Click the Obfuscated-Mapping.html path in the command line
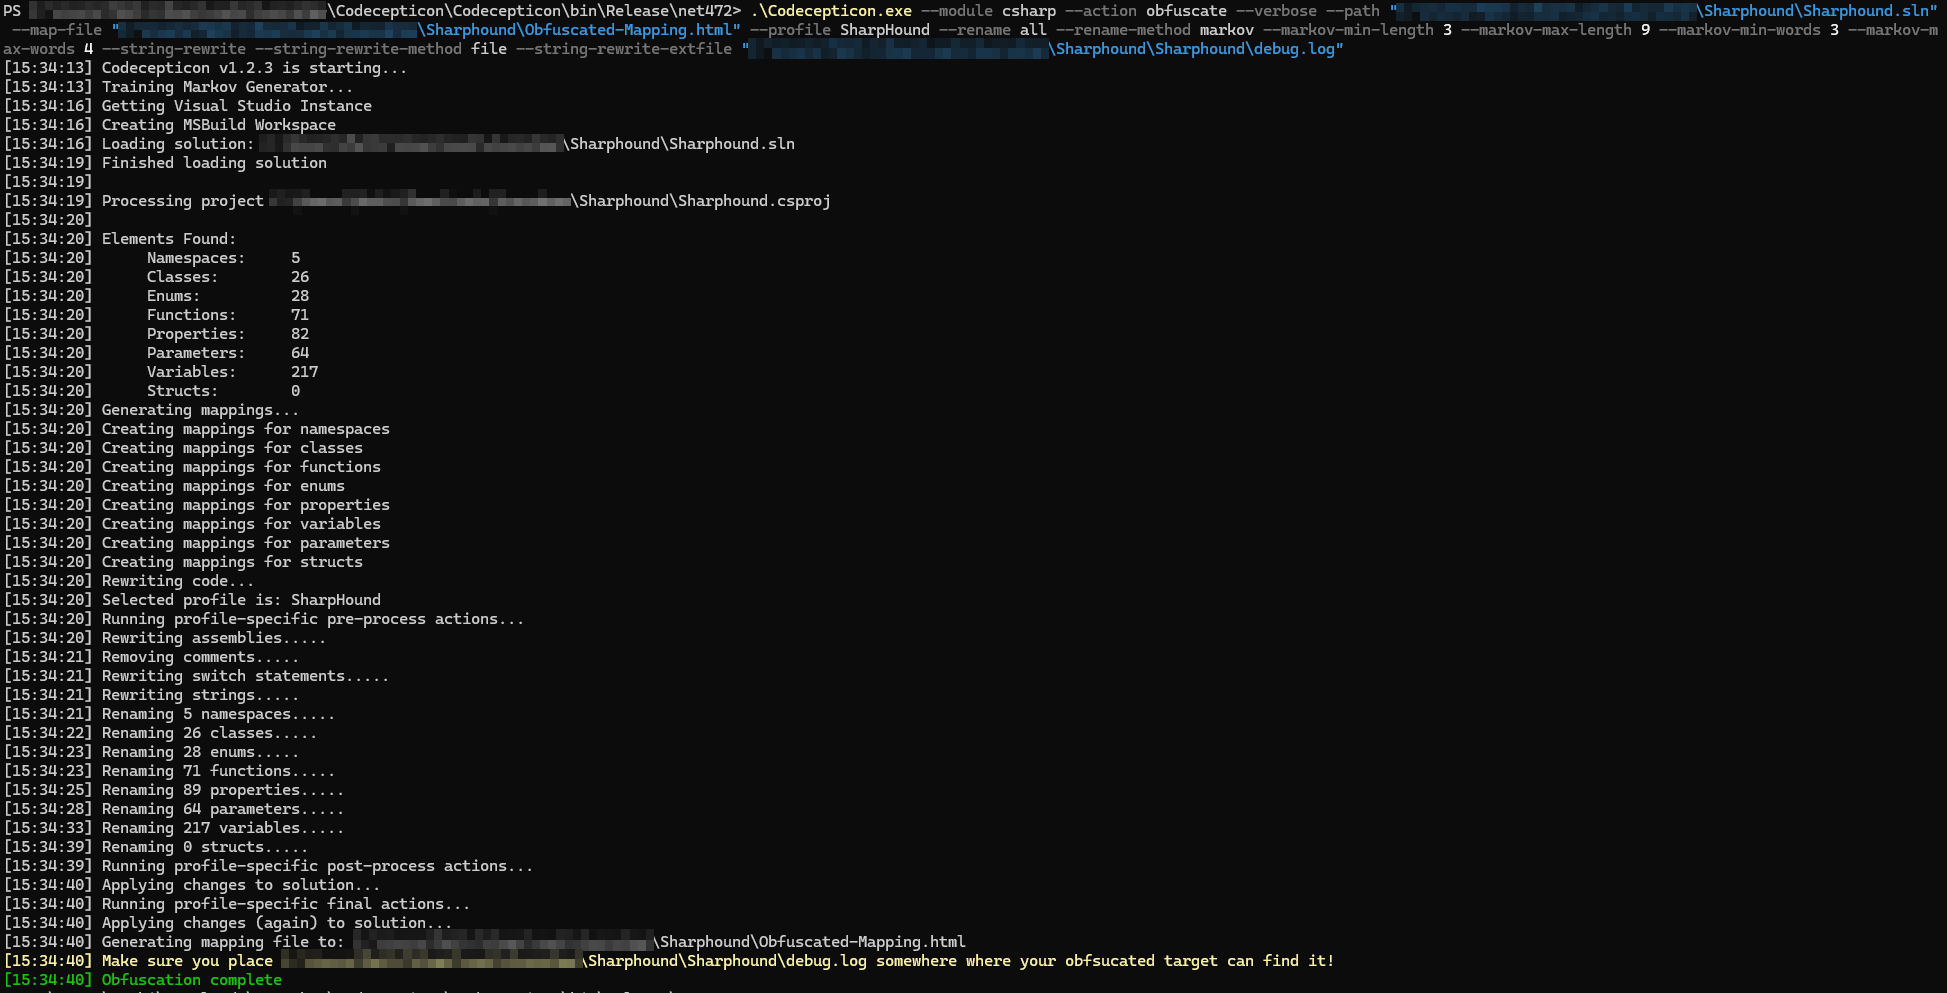This screenshot has height=993, width=1947. 578,30
